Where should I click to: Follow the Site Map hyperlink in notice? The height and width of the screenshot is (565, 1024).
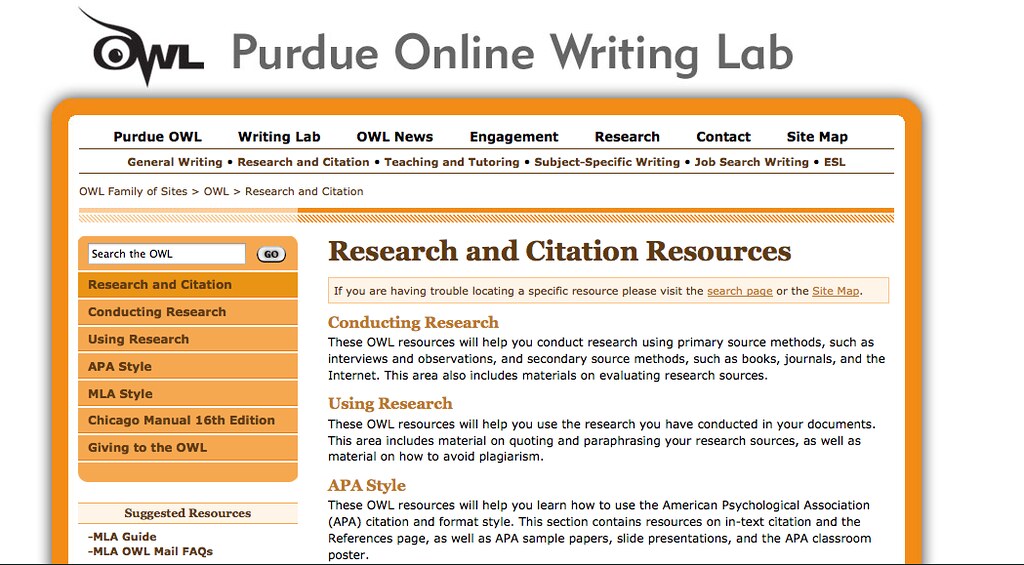coord(835,291)
